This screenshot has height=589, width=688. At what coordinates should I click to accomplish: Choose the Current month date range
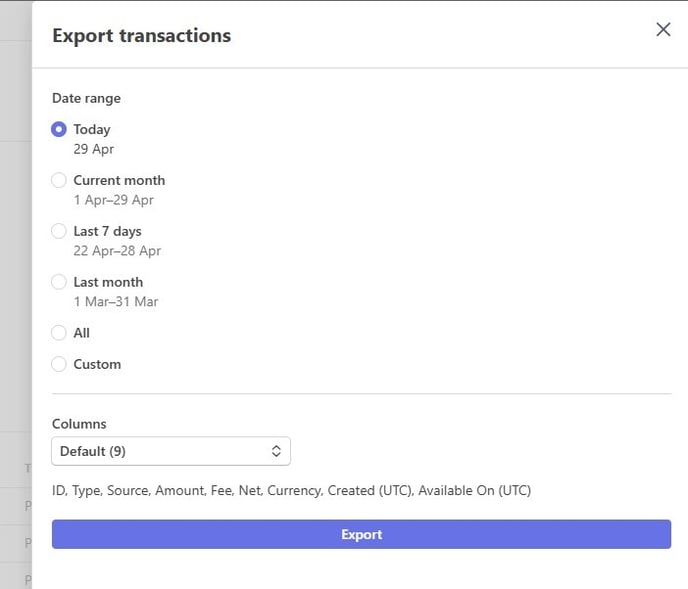click(x=59, y=180)
